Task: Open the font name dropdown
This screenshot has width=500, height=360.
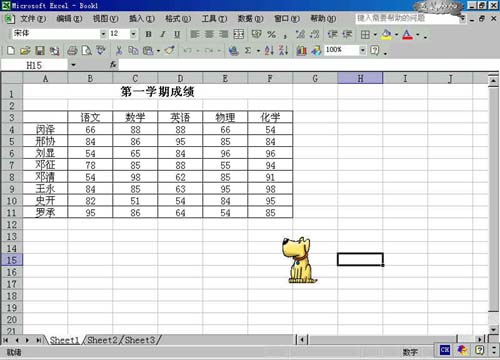Action: point(103,34)
